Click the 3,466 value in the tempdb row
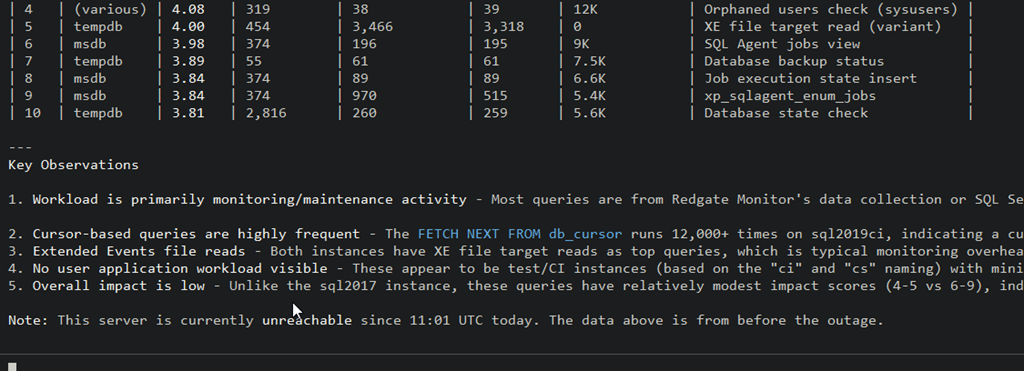 point(372,27)
